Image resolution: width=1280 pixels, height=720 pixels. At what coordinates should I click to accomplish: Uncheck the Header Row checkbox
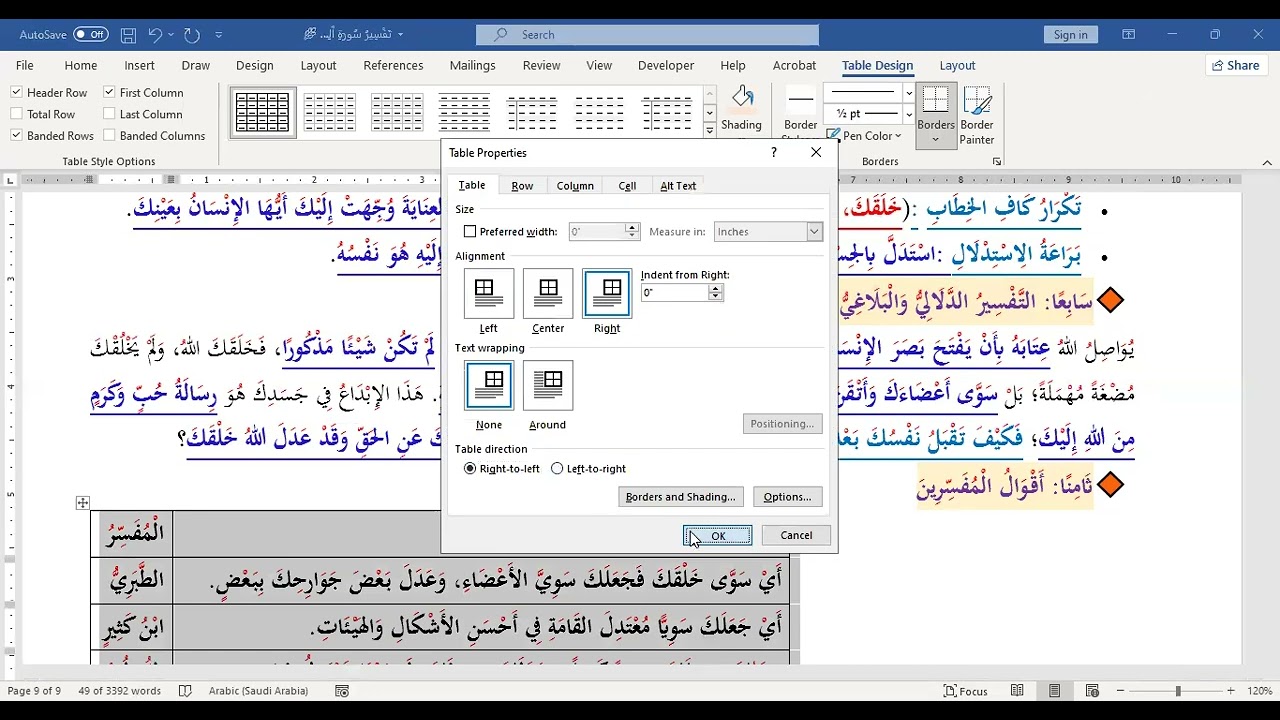tap(17, 92)
